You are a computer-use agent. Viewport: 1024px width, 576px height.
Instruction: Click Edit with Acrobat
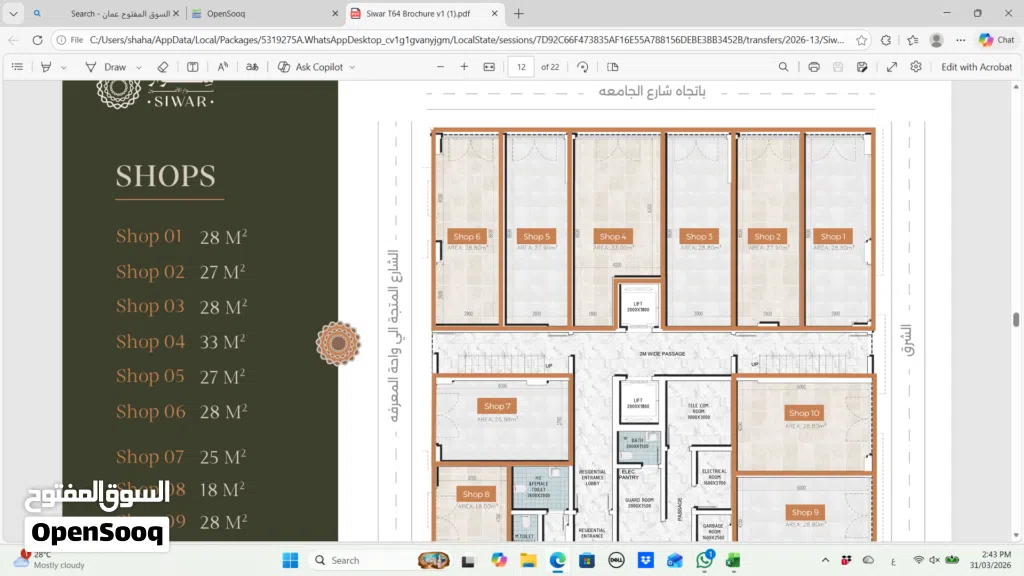(x=976, y=67)
